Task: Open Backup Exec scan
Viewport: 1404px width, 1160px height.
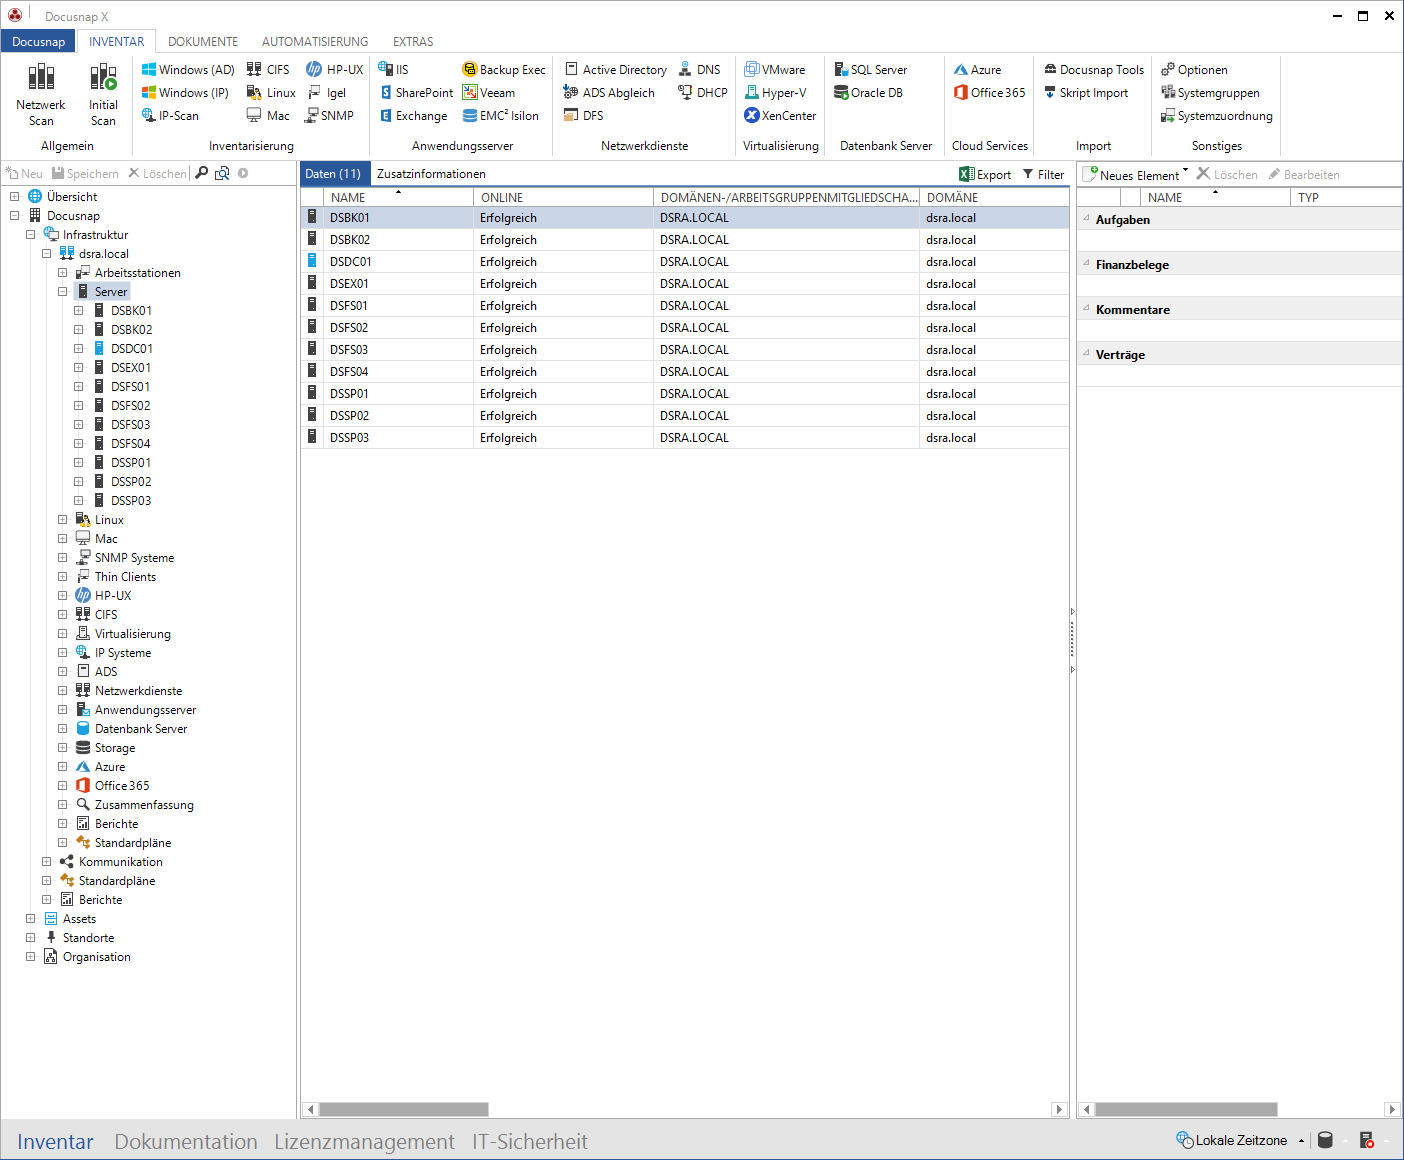Action: 504,70
